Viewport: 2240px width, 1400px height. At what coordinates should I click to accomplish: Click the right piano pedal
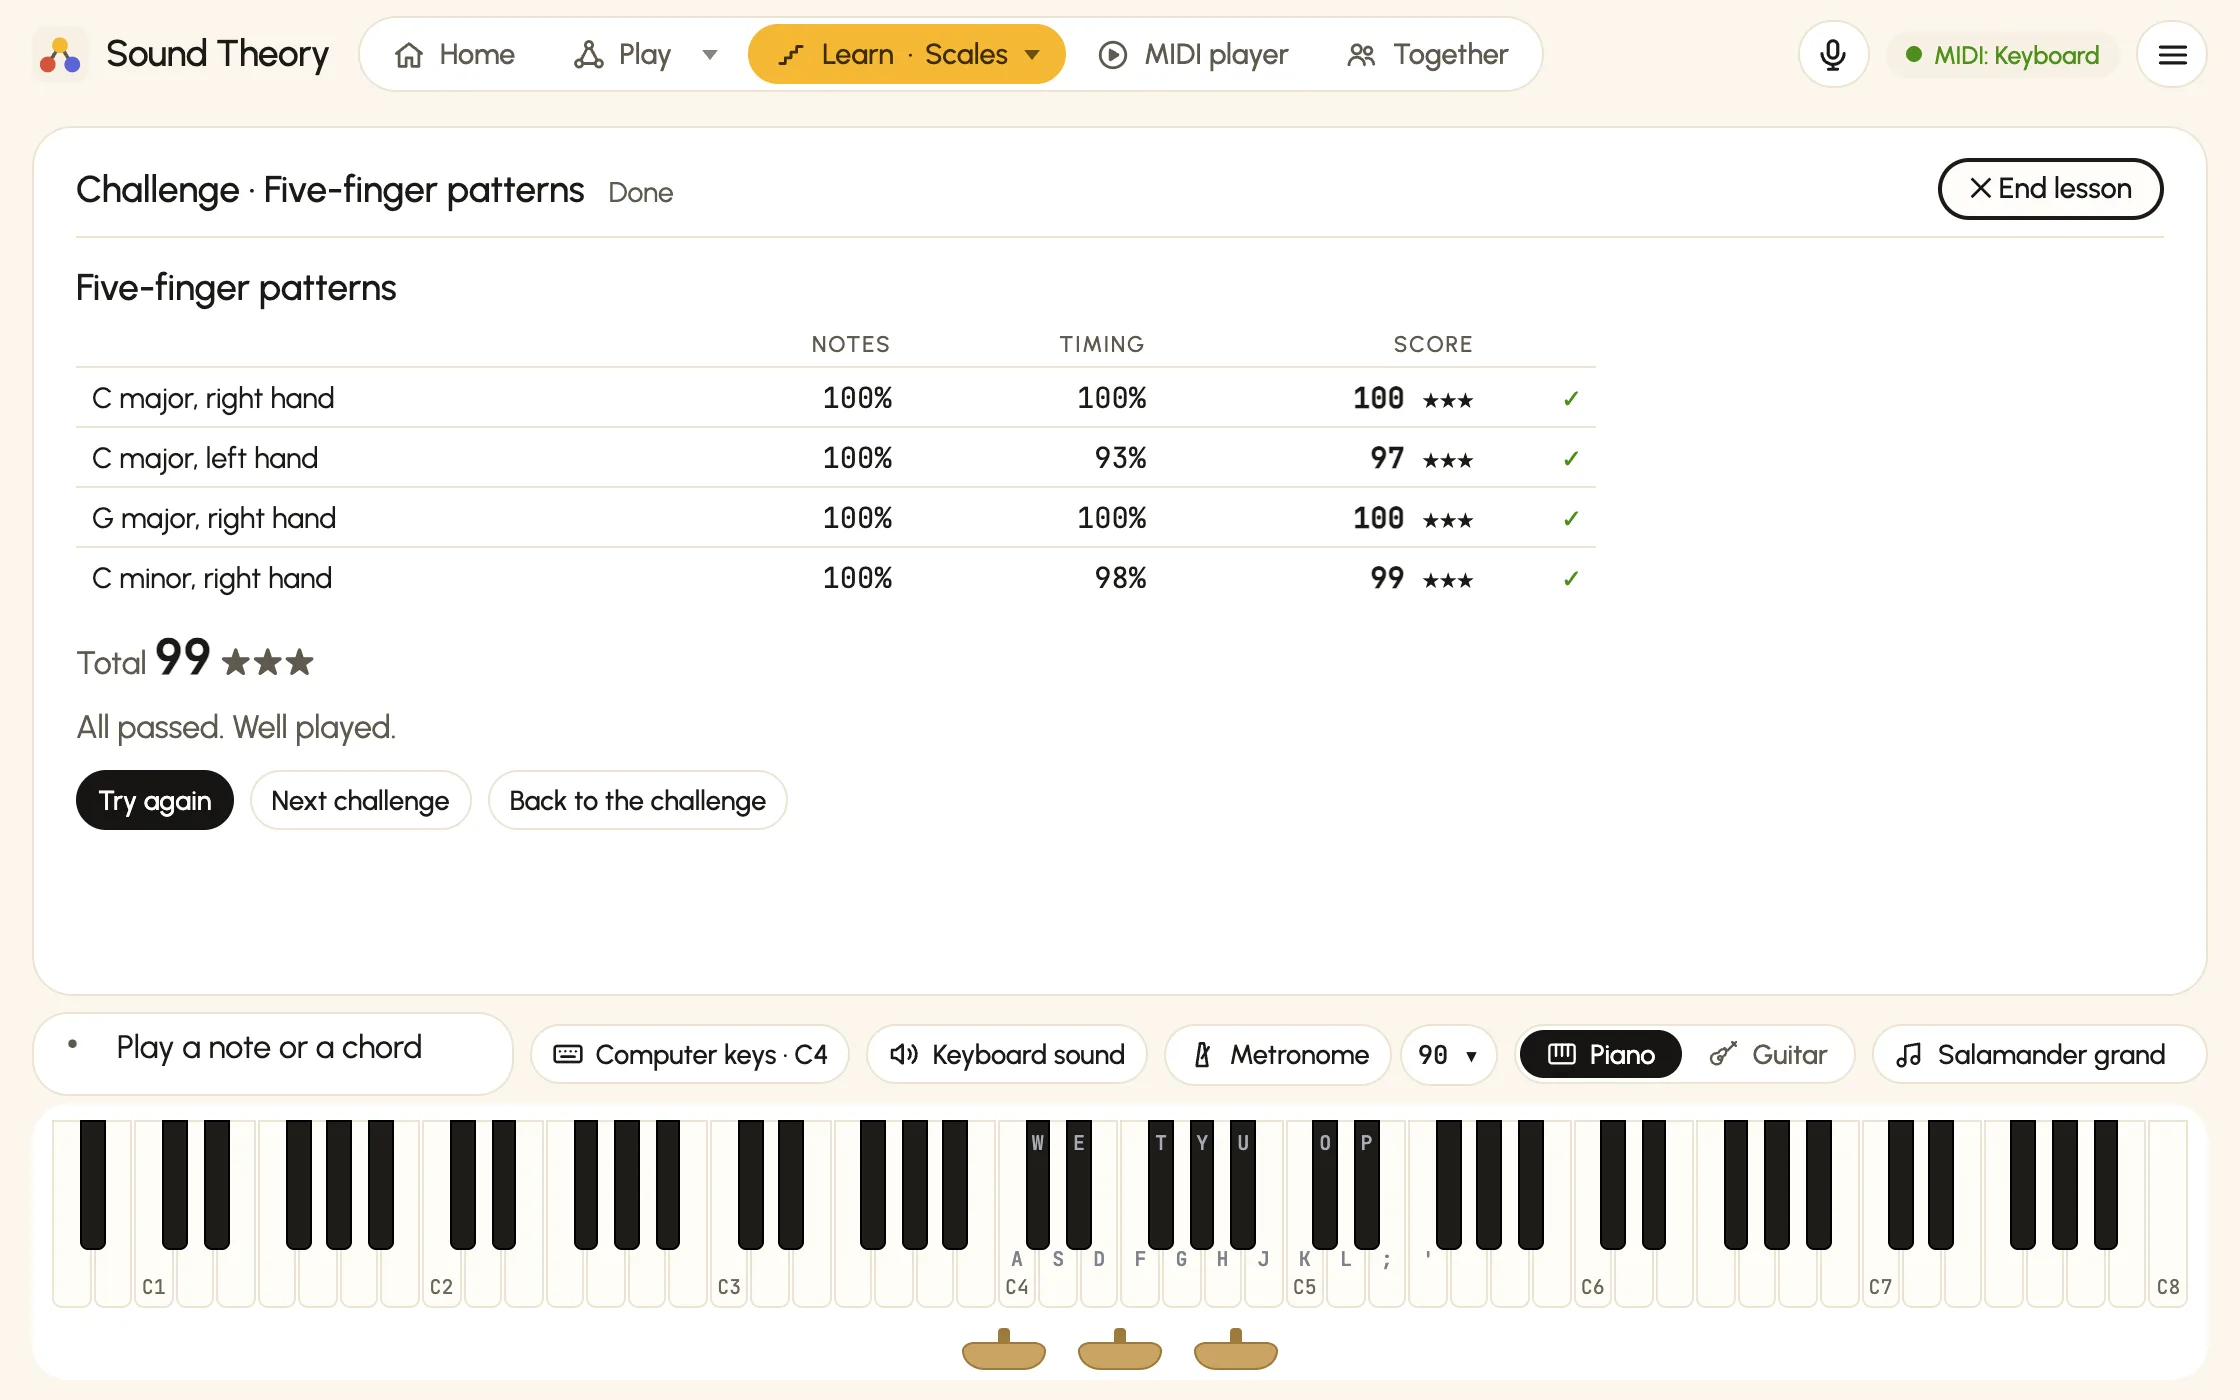click(x=1236, y=1350)
